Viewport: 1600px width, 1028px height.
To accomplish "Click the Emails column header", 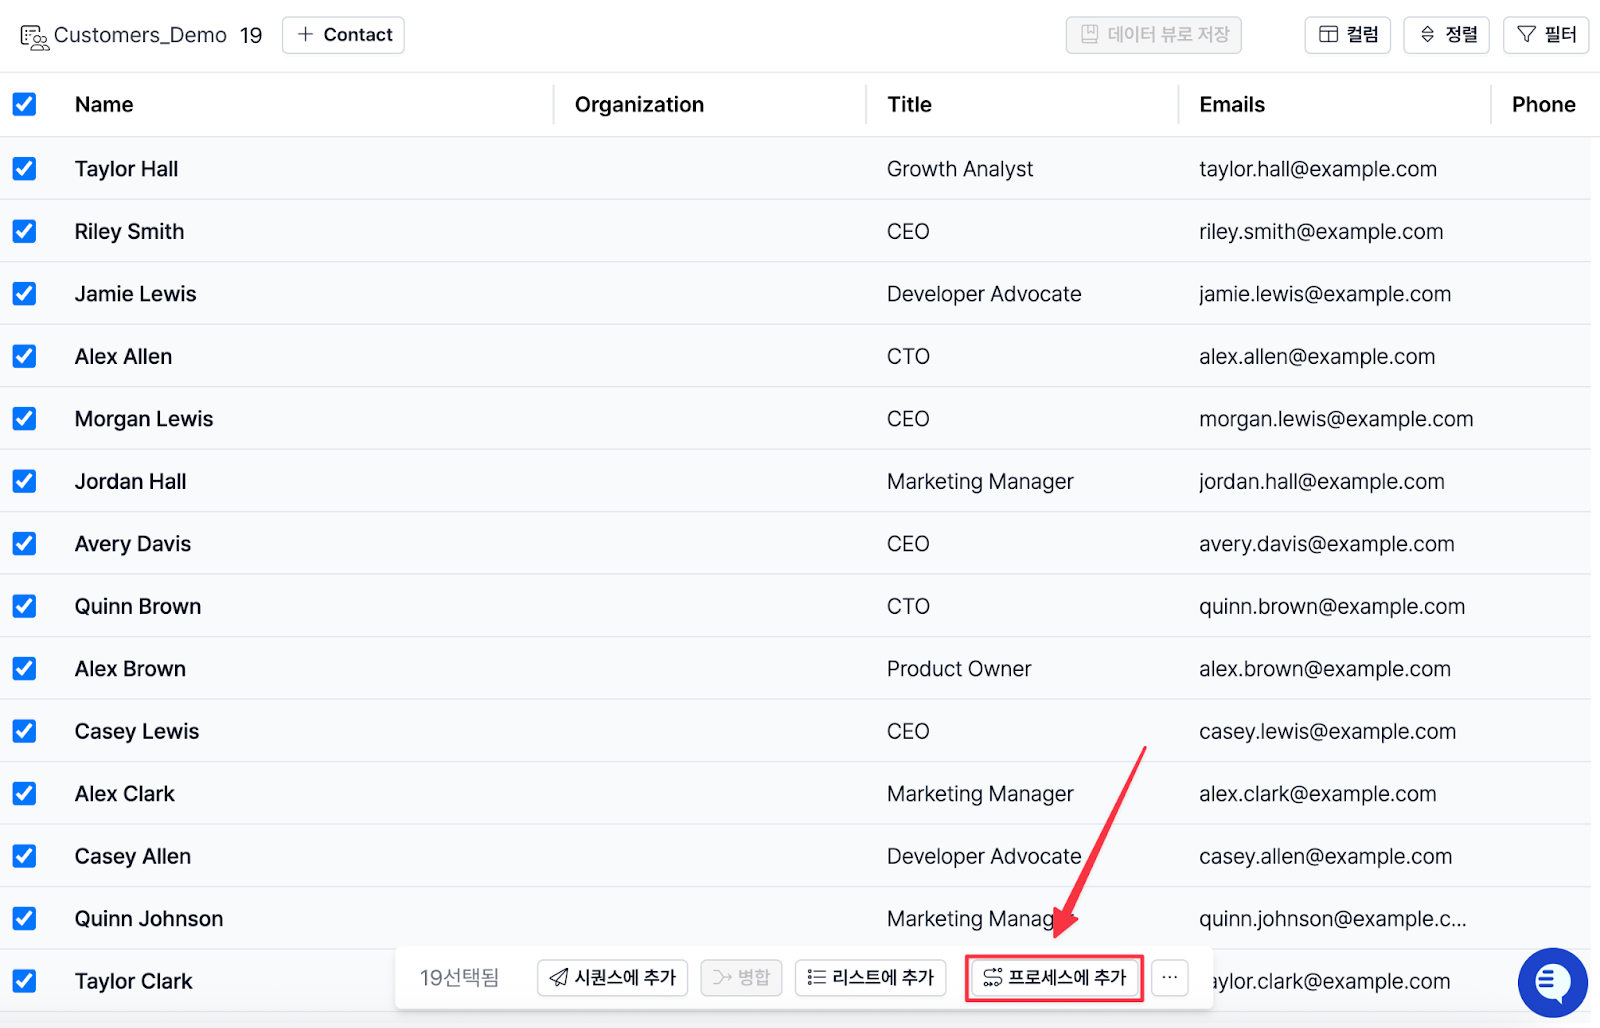I will tap(1231, 105).
